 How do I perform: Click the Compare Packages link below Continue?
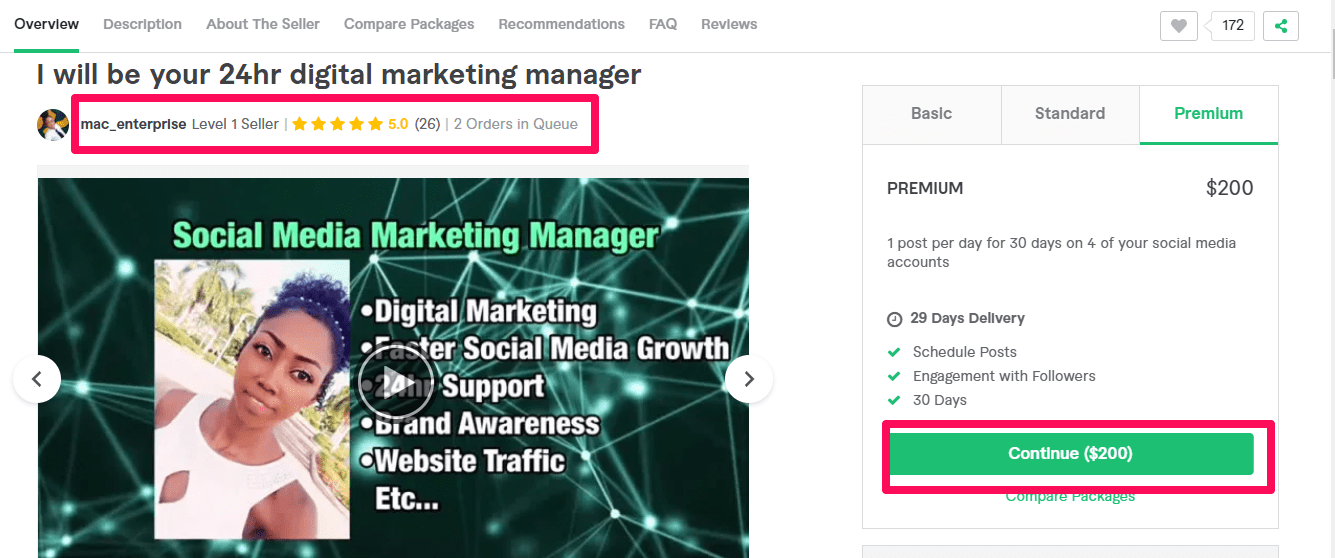pos(1070,497)
